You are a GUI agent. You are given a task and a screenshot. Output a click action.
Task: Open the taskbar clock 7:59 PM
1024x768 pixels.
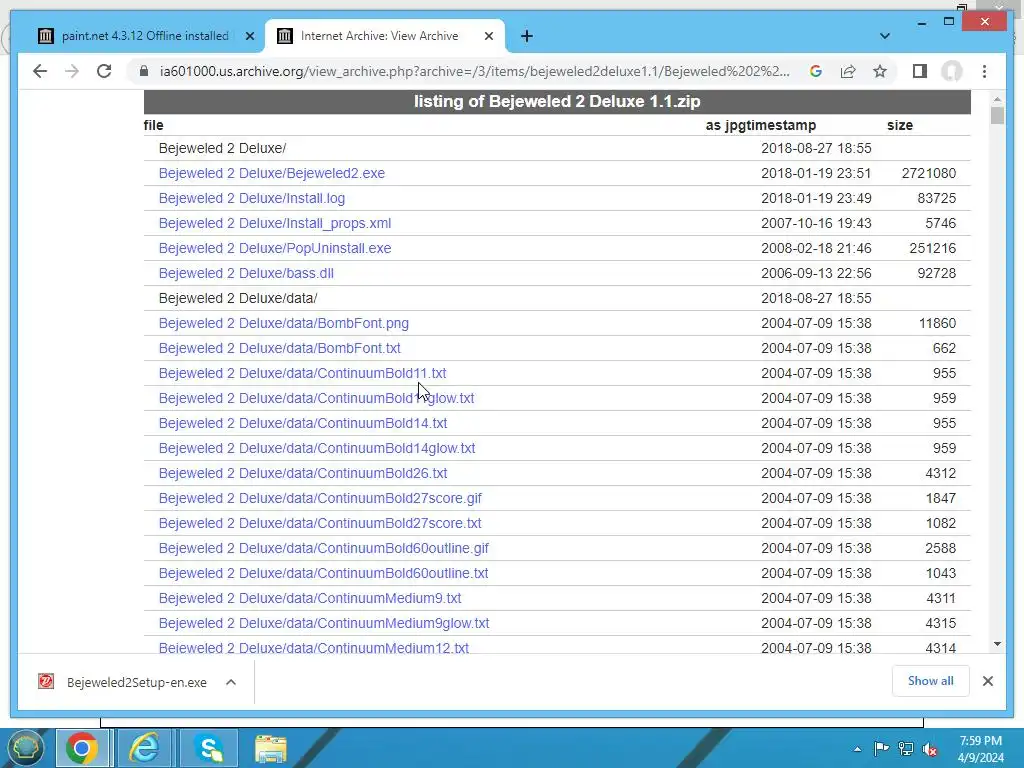click(980, 749)
